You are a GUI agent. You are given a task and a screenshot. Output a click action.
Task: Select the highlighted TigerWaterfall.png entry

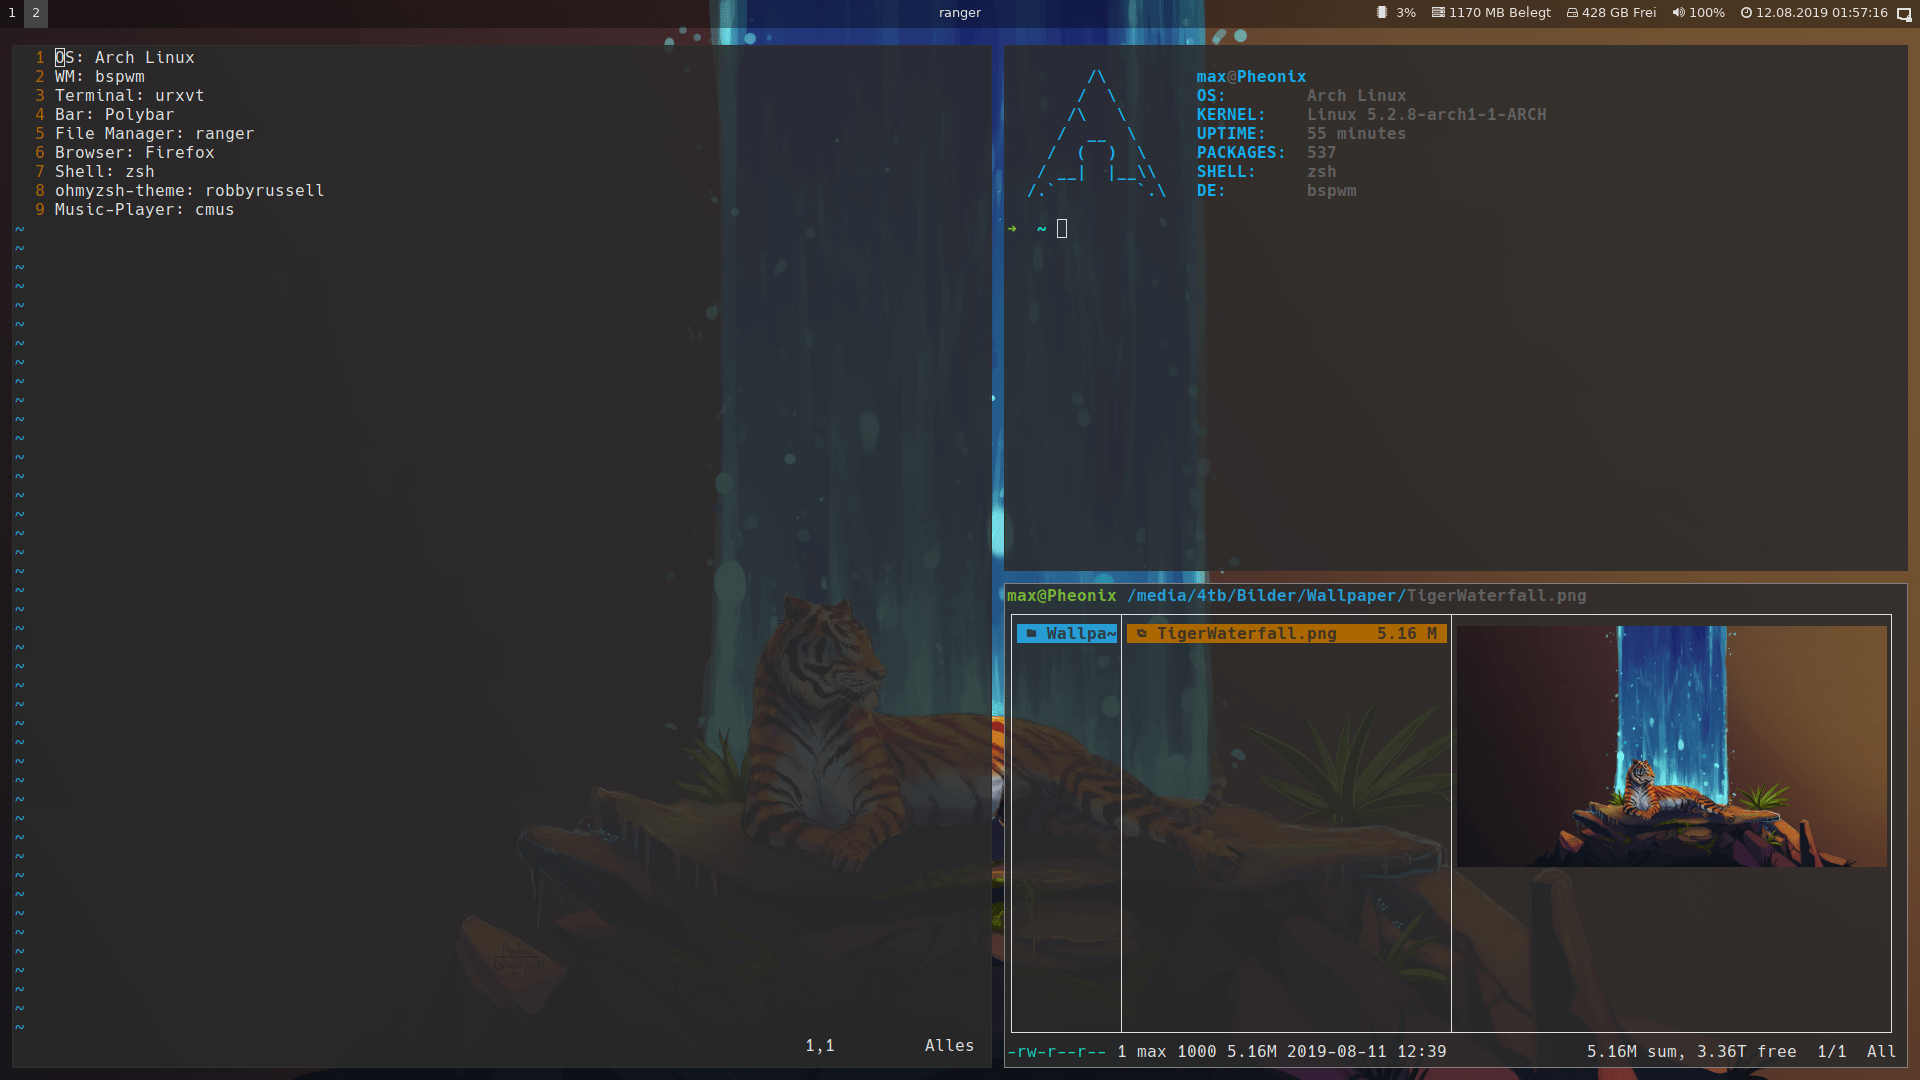point(1246,633)
